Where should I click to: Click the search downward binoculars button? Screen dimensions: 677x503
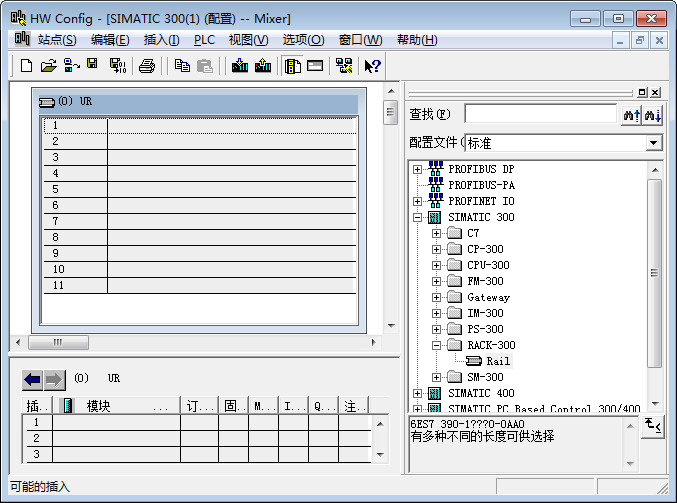click(653, 115)
